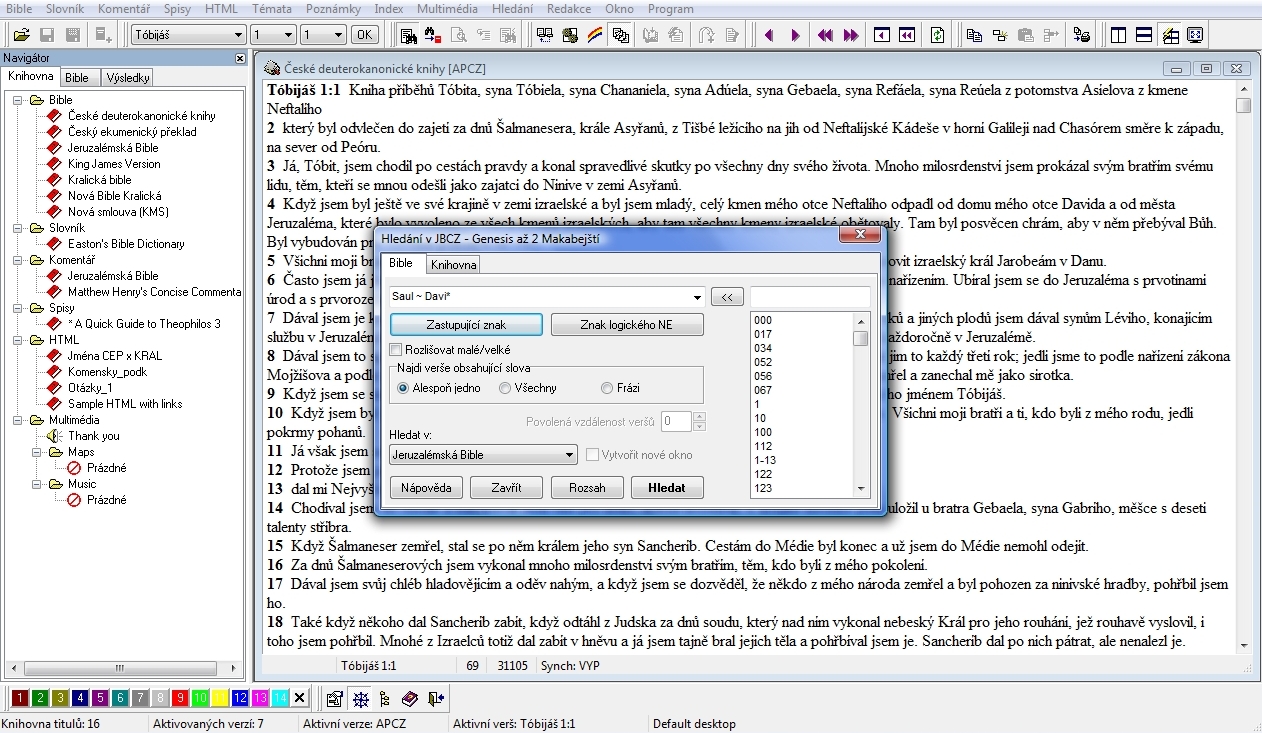The height and width of the screenshot is (733, 1262).
Task: Select blue color swatch number 12
Action: tap(240, 698)
